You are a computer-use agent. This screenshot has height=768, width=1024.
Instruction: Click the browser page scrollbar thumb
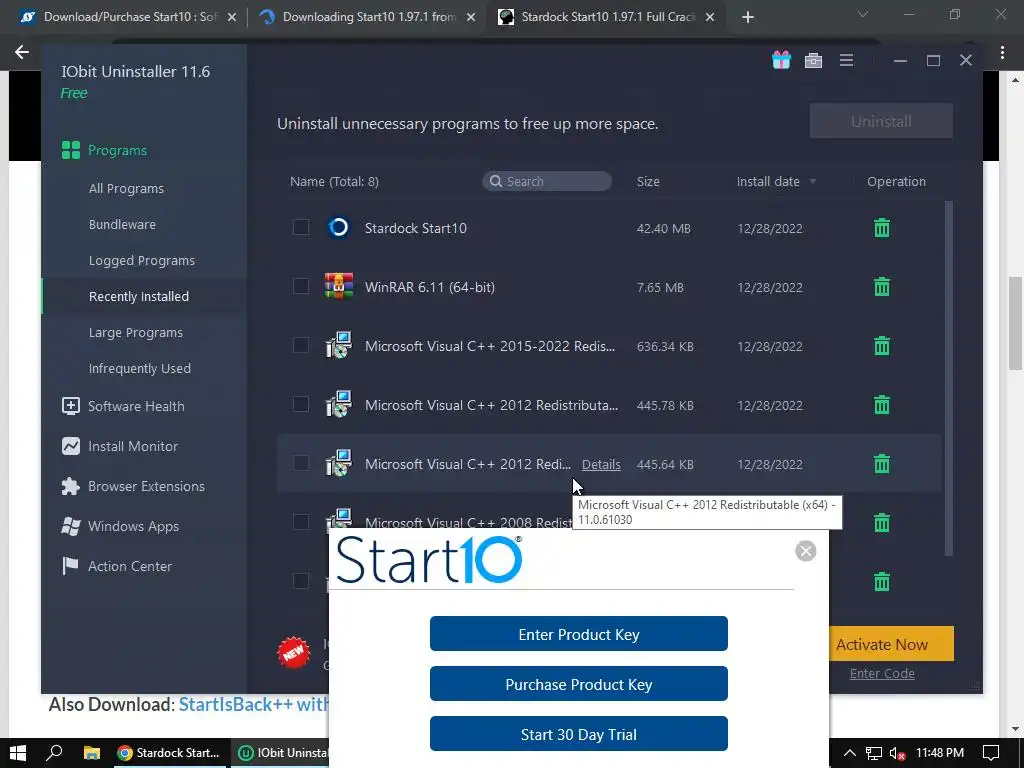click(x=1015, y=323)
